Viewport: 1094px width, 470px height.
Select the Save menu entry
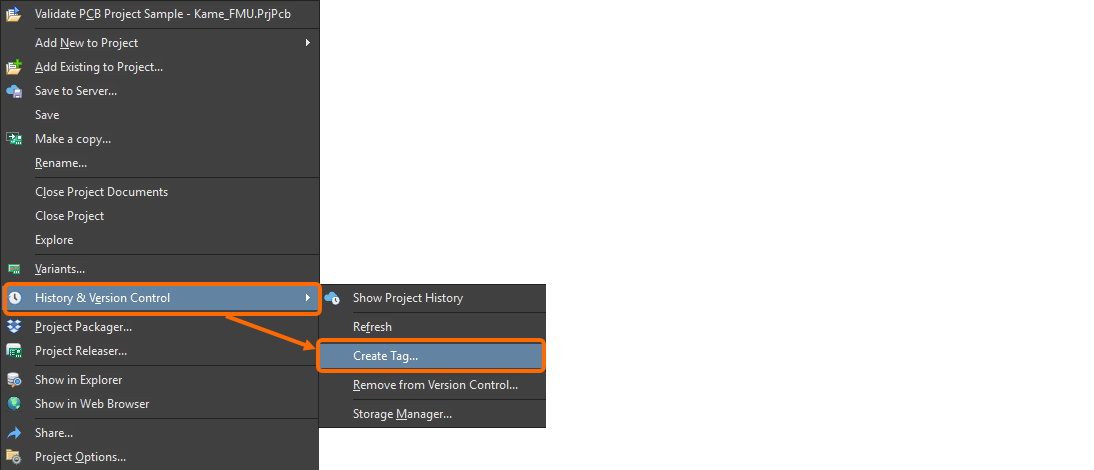(x=160, y=114)
